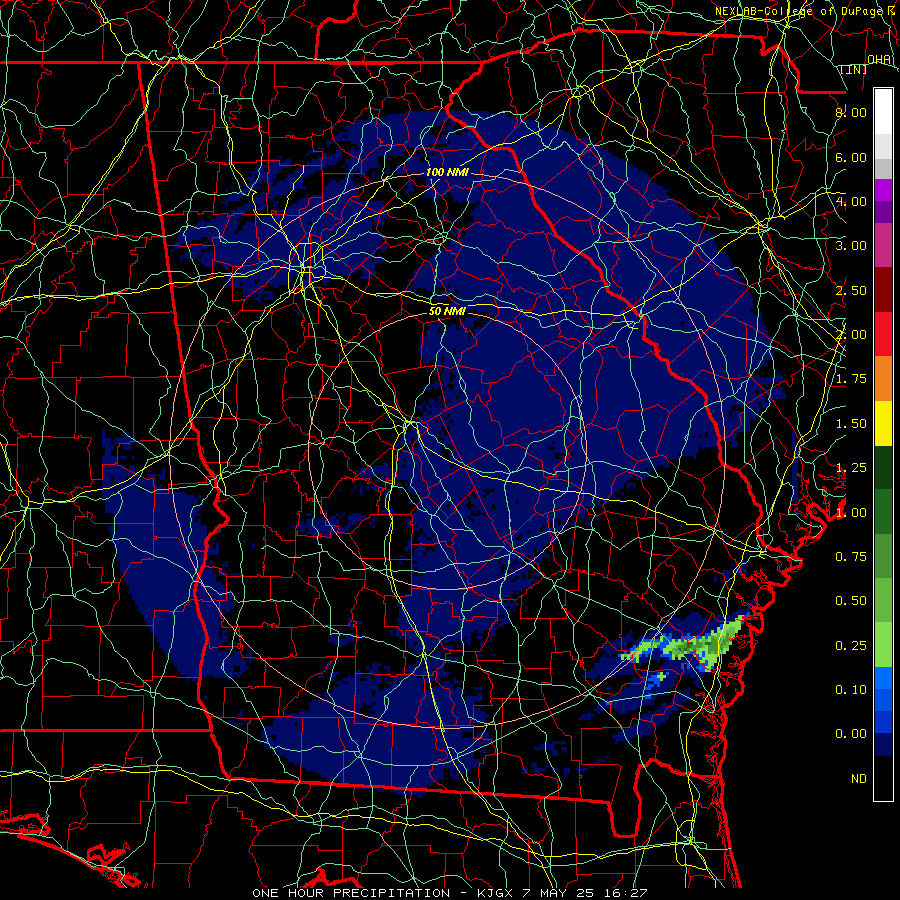
Task: Select the yellow legend swatch
Action: [x=883, y=424]
